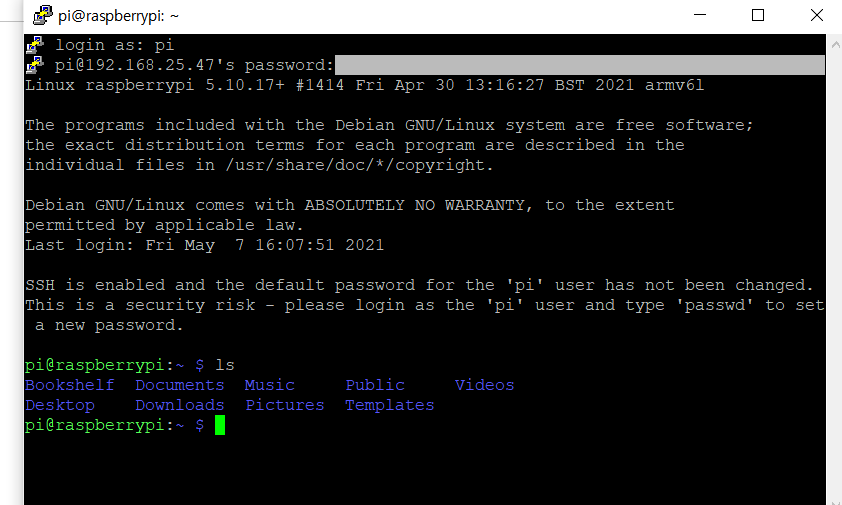
Task: Click the scrollbar up arrow
Action: (x=835, y=45)
